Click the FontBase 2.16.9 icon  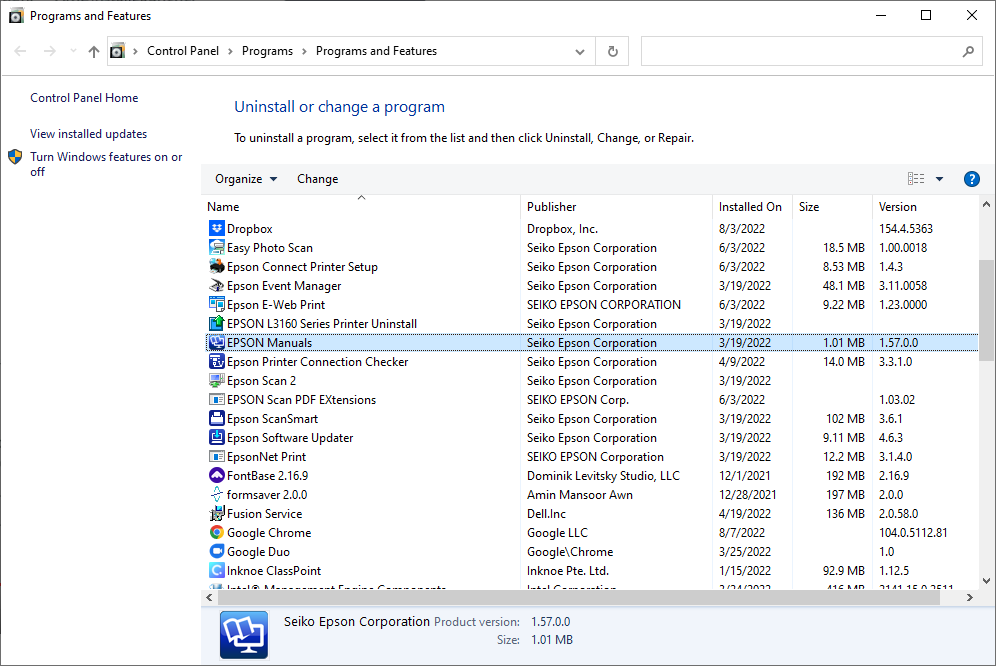(217, 475)
